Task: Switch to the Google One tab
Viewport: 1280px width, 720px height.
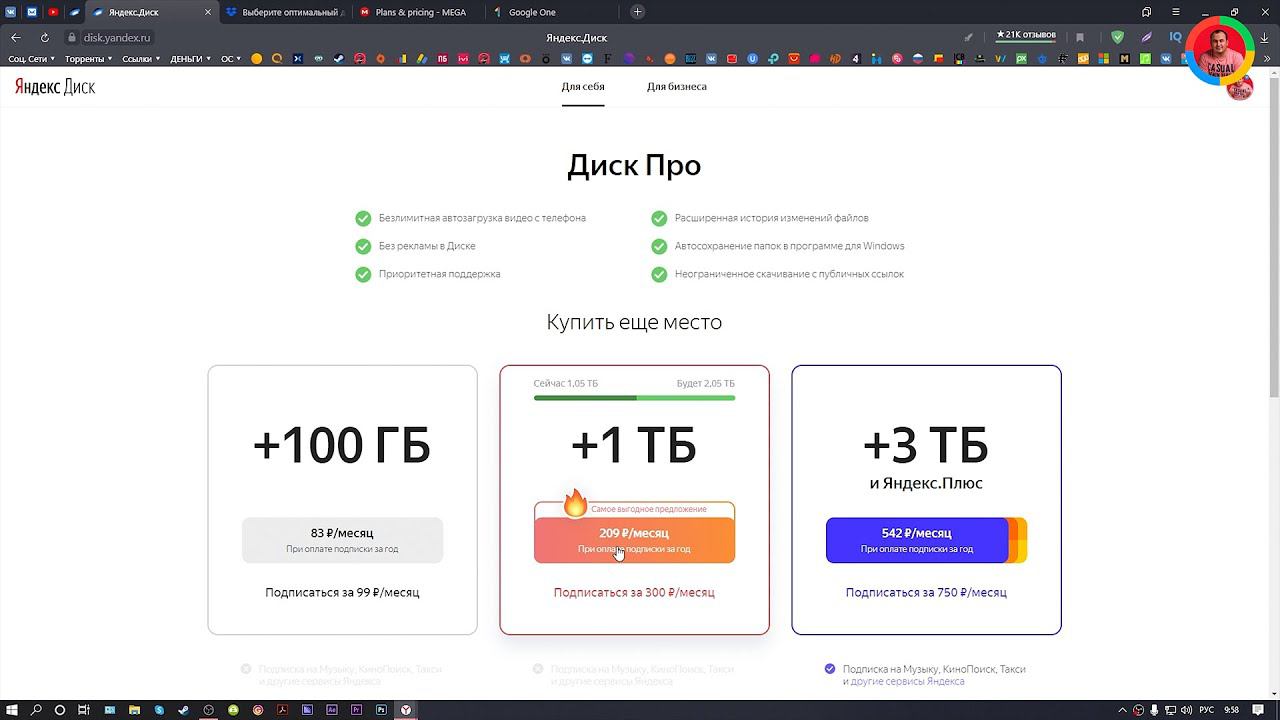Action: (x=552, y=12)
